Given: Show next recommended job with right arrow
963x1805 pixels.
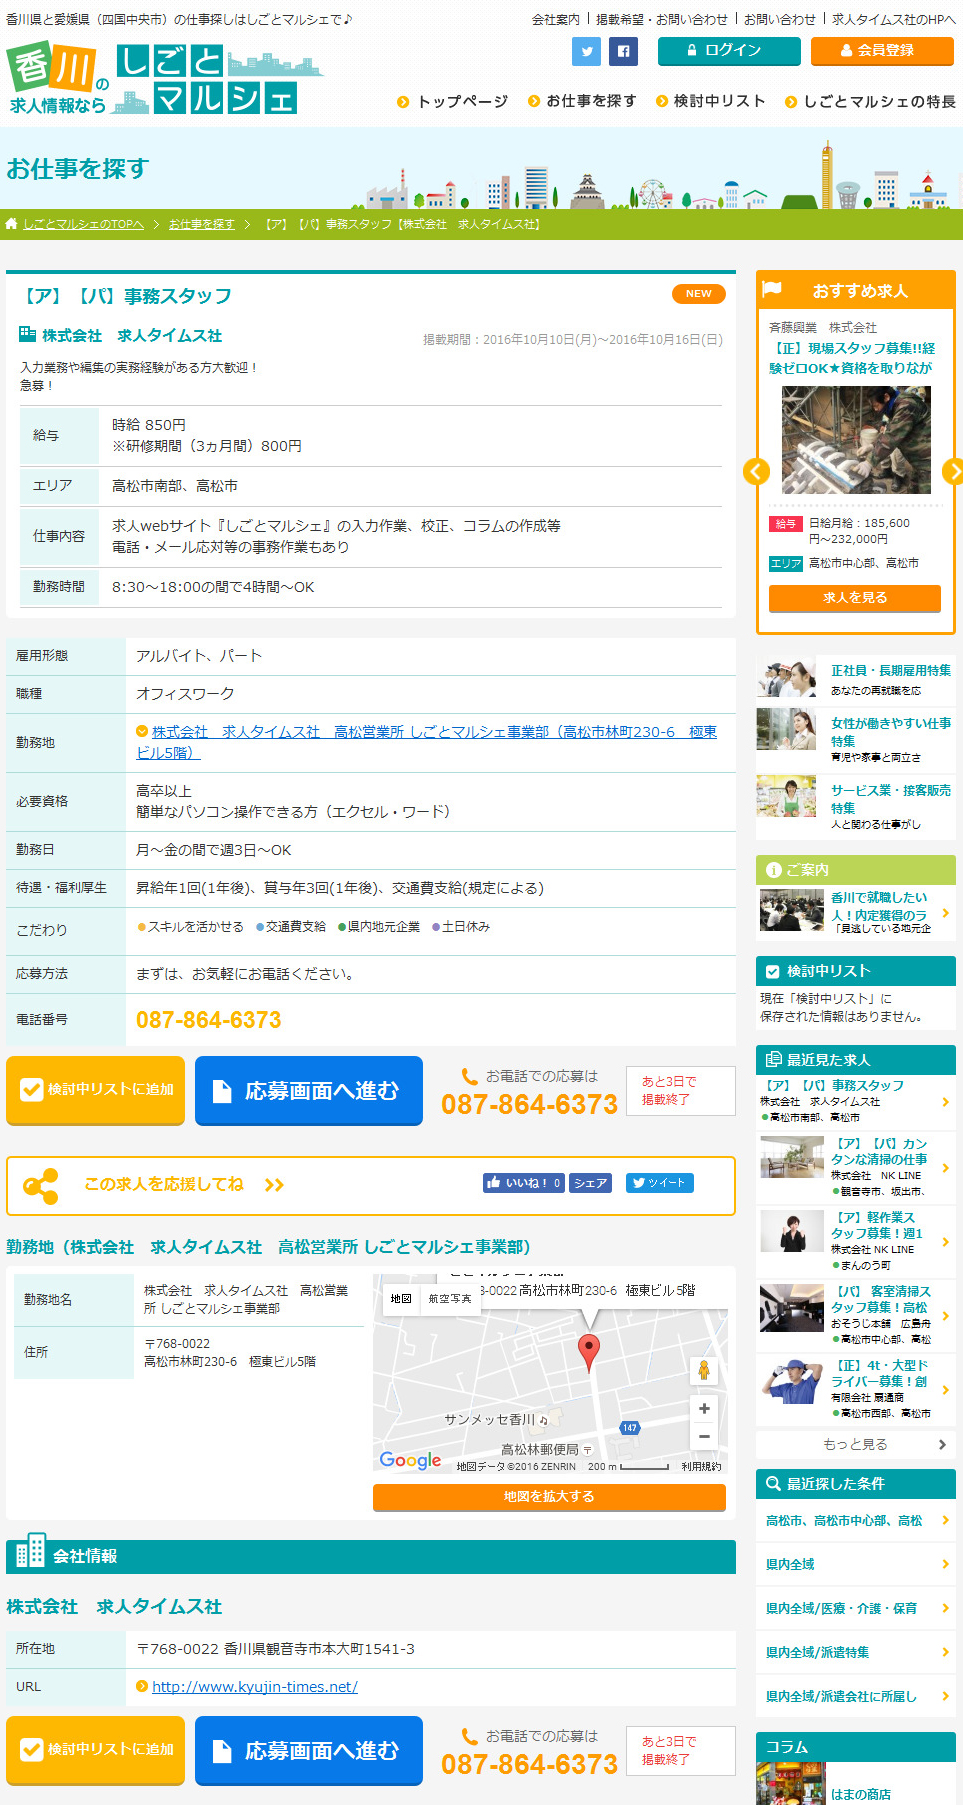Looking at the screenshot, I should (x=952, y=471).
